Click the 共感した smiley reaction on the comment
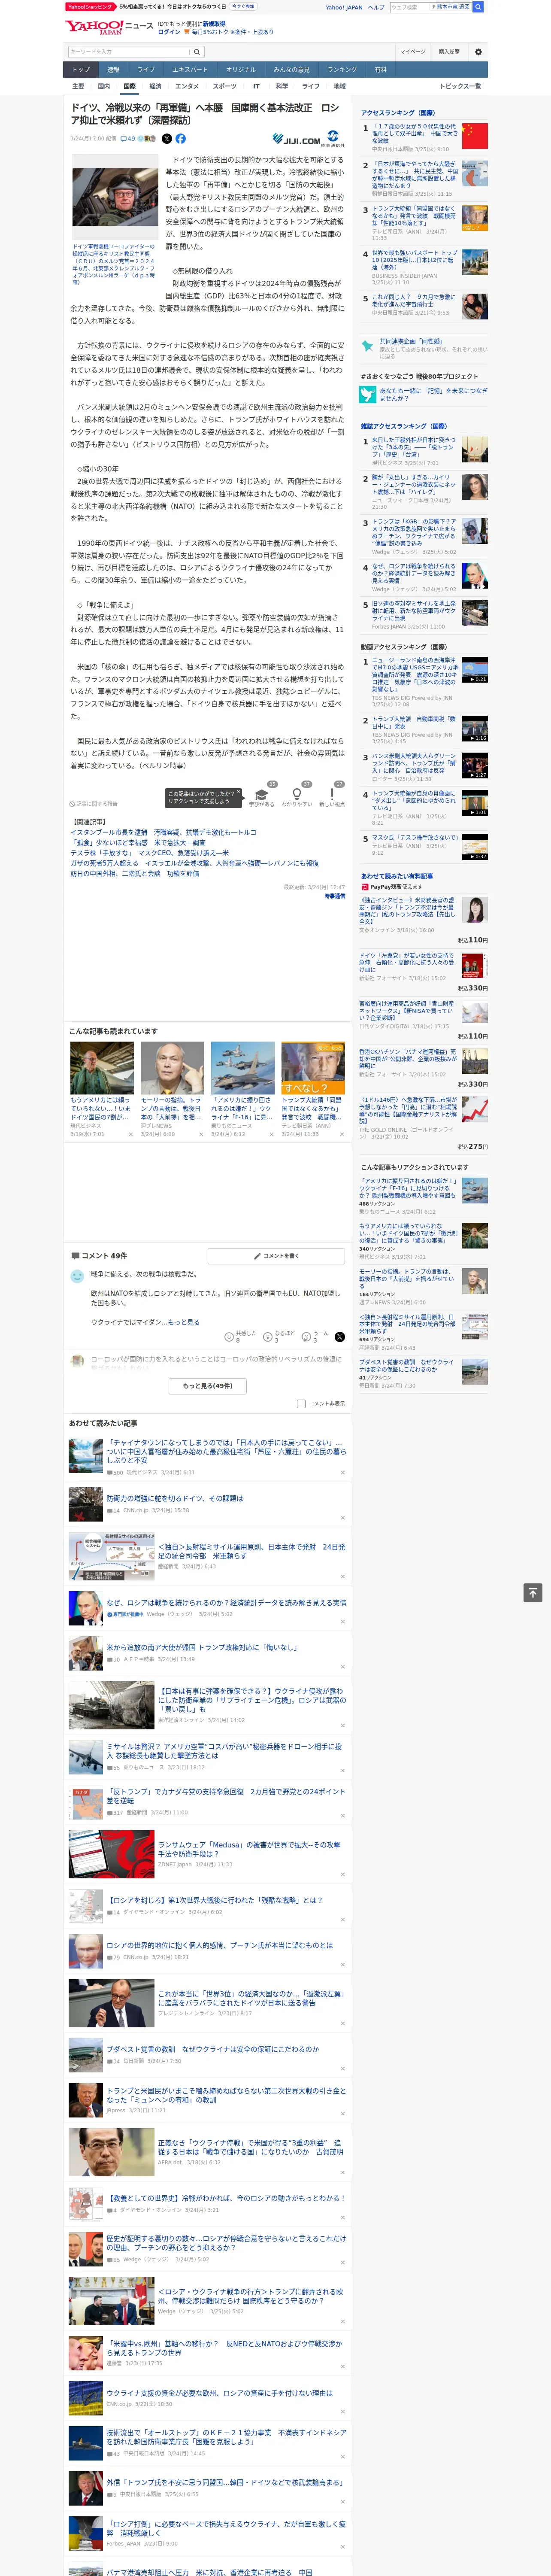The height and width of the screenshot is (2576, 551). [242, 1336]
